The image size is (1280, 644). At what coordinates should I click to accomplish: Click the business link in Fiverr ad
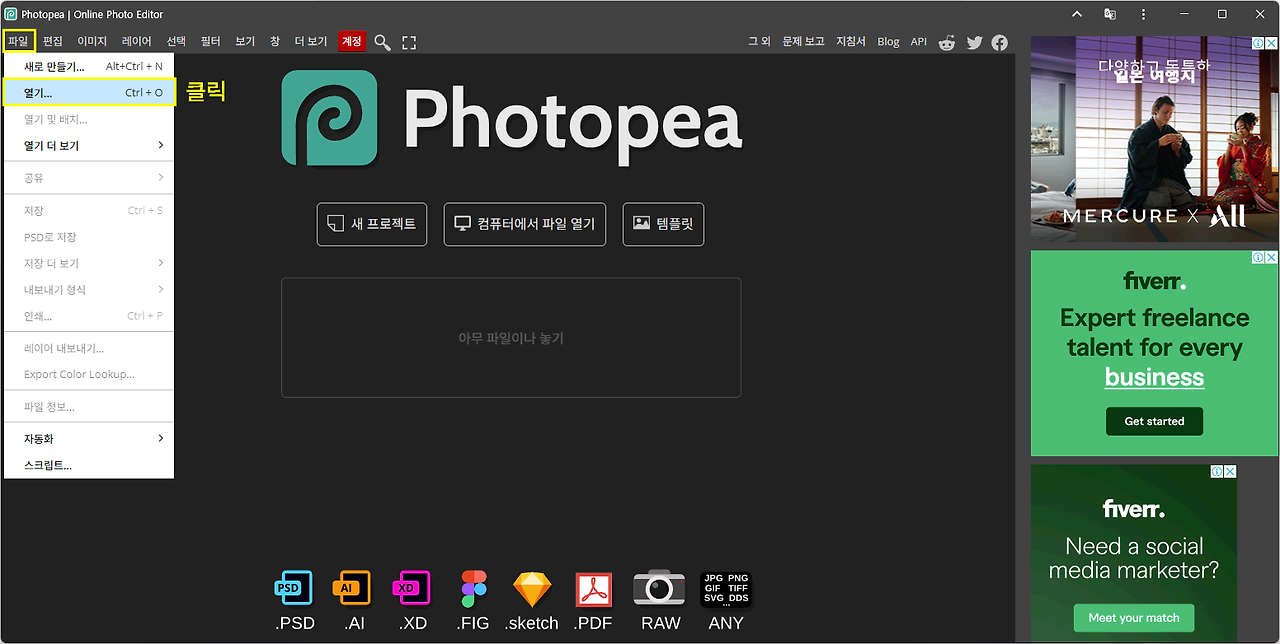(1154, 377)
